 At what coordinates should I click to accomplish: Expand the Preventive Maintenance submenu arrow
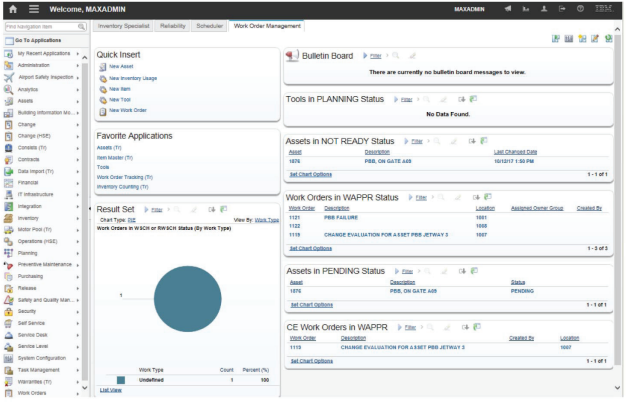pos(77,265)
